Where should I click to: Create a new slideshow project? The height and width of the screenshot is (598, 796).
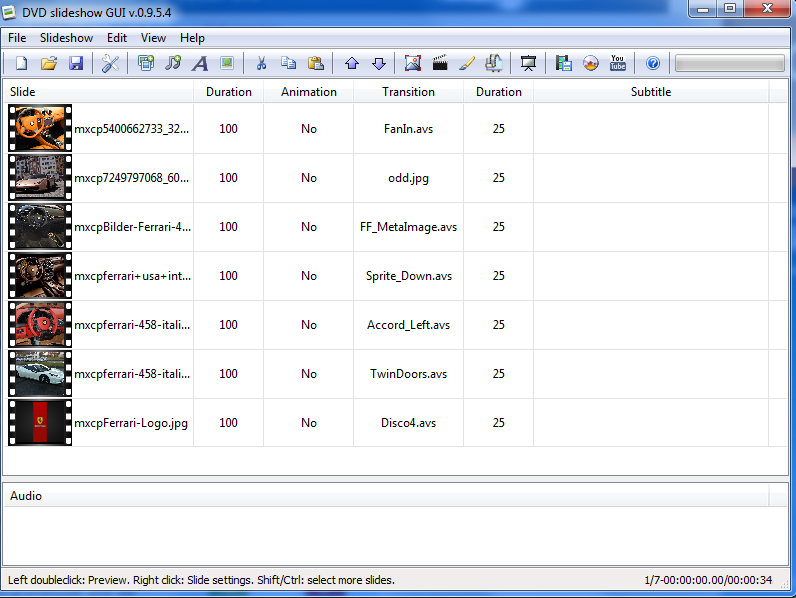[21, 63]
